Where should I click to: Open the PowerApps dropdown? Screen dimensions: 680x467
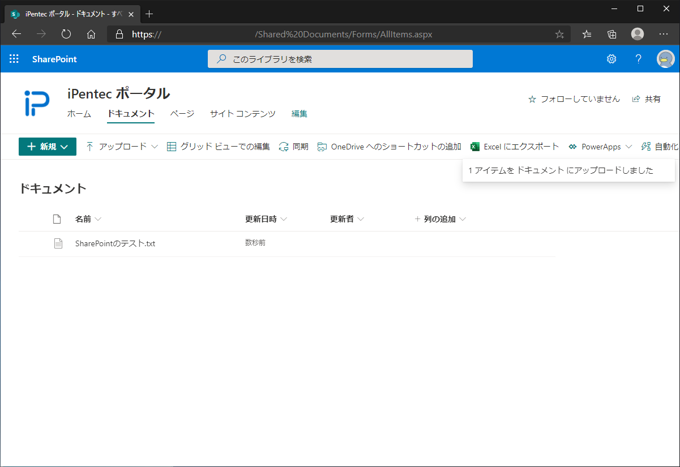600,147
